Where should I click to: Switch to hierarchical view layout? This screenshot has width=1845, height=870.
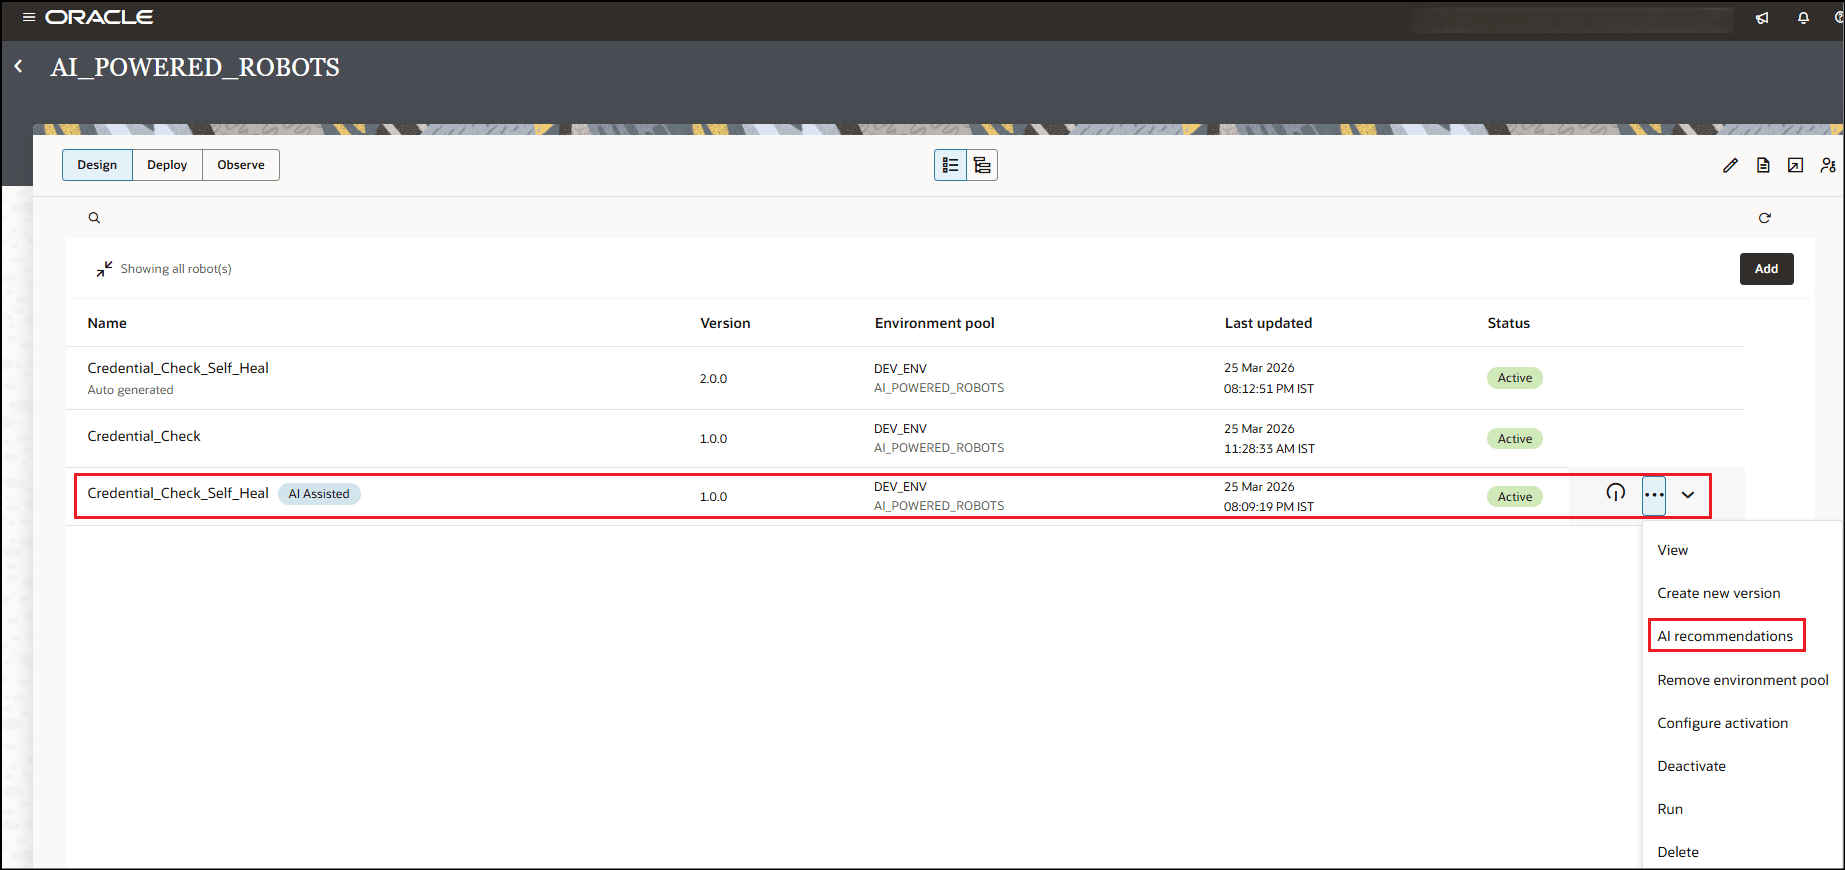pos(983,165)
